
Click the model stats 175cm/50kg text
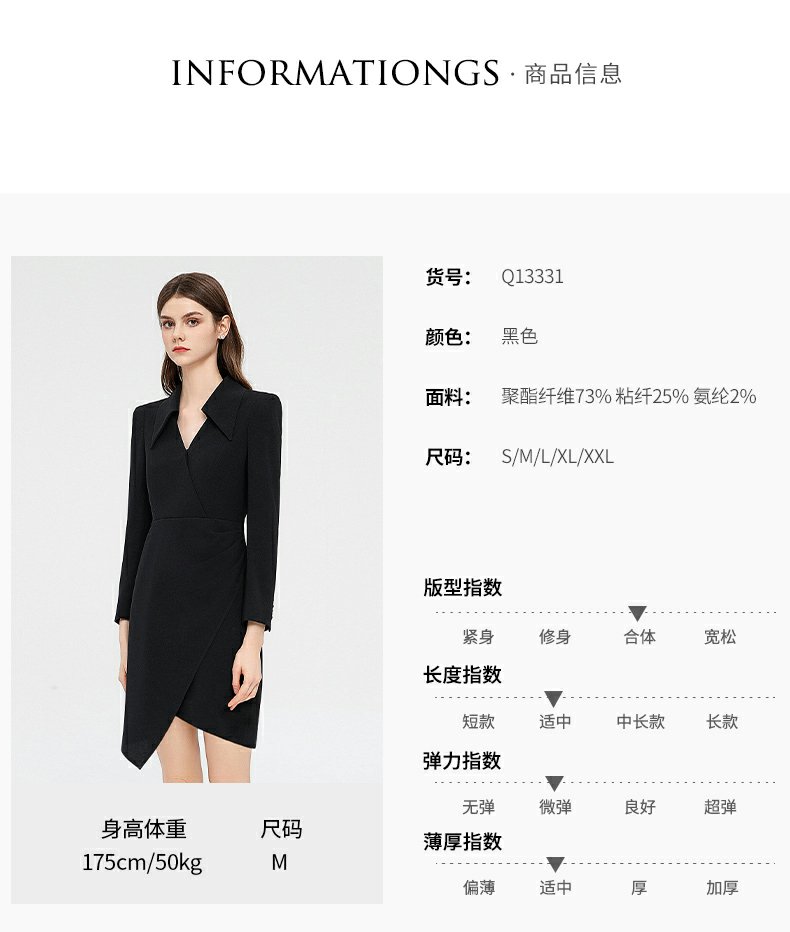click(x=142, y=862)
